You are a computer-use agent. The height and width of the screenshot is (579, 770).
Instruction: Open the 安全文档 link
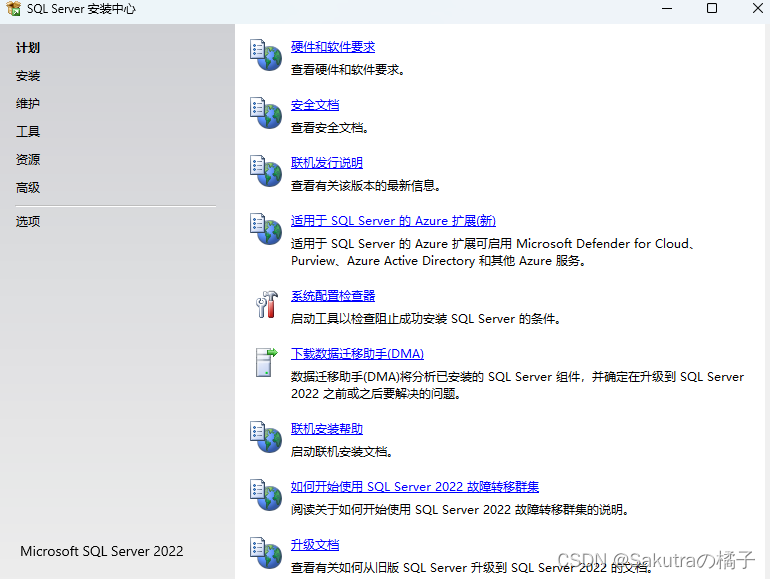(315, 105)
